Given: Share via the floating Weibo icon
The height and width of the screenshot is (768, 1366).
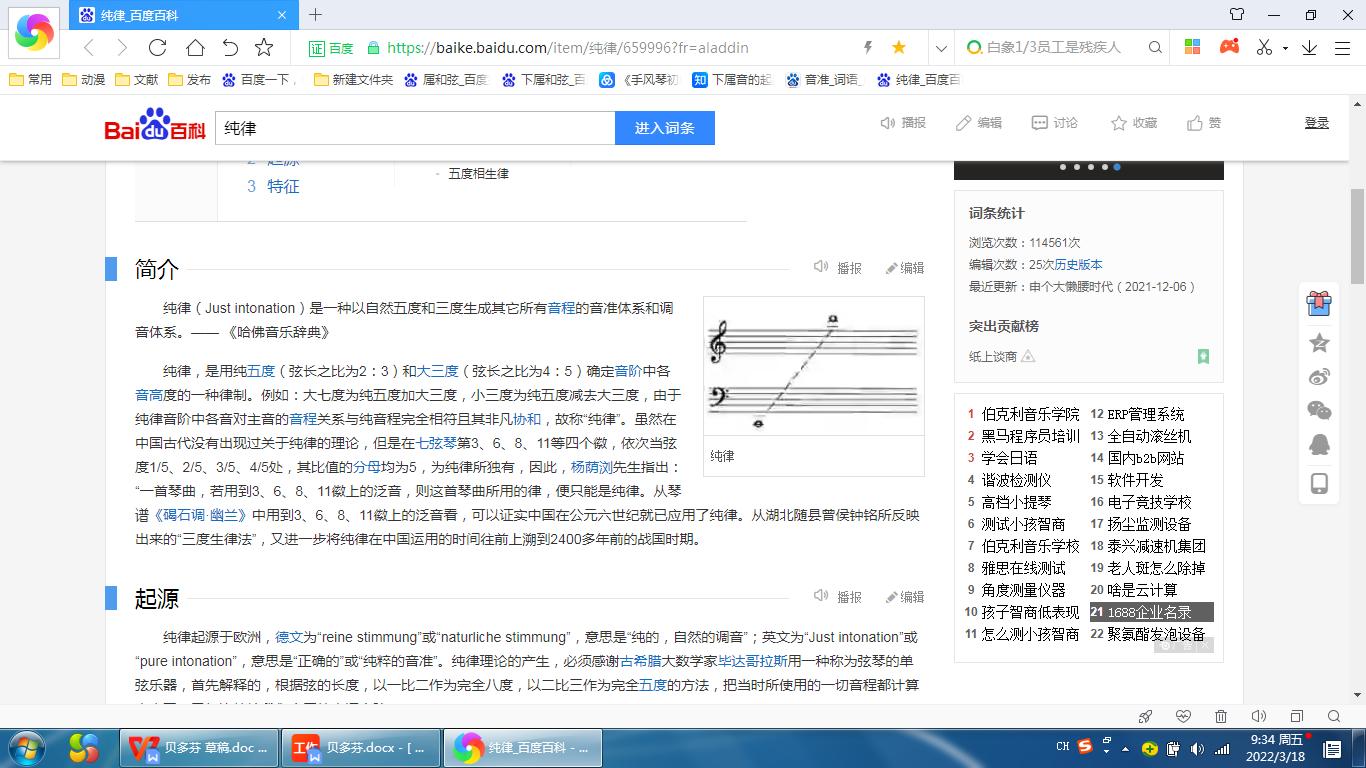Looking at the screenshot, I should (1319, 377).
